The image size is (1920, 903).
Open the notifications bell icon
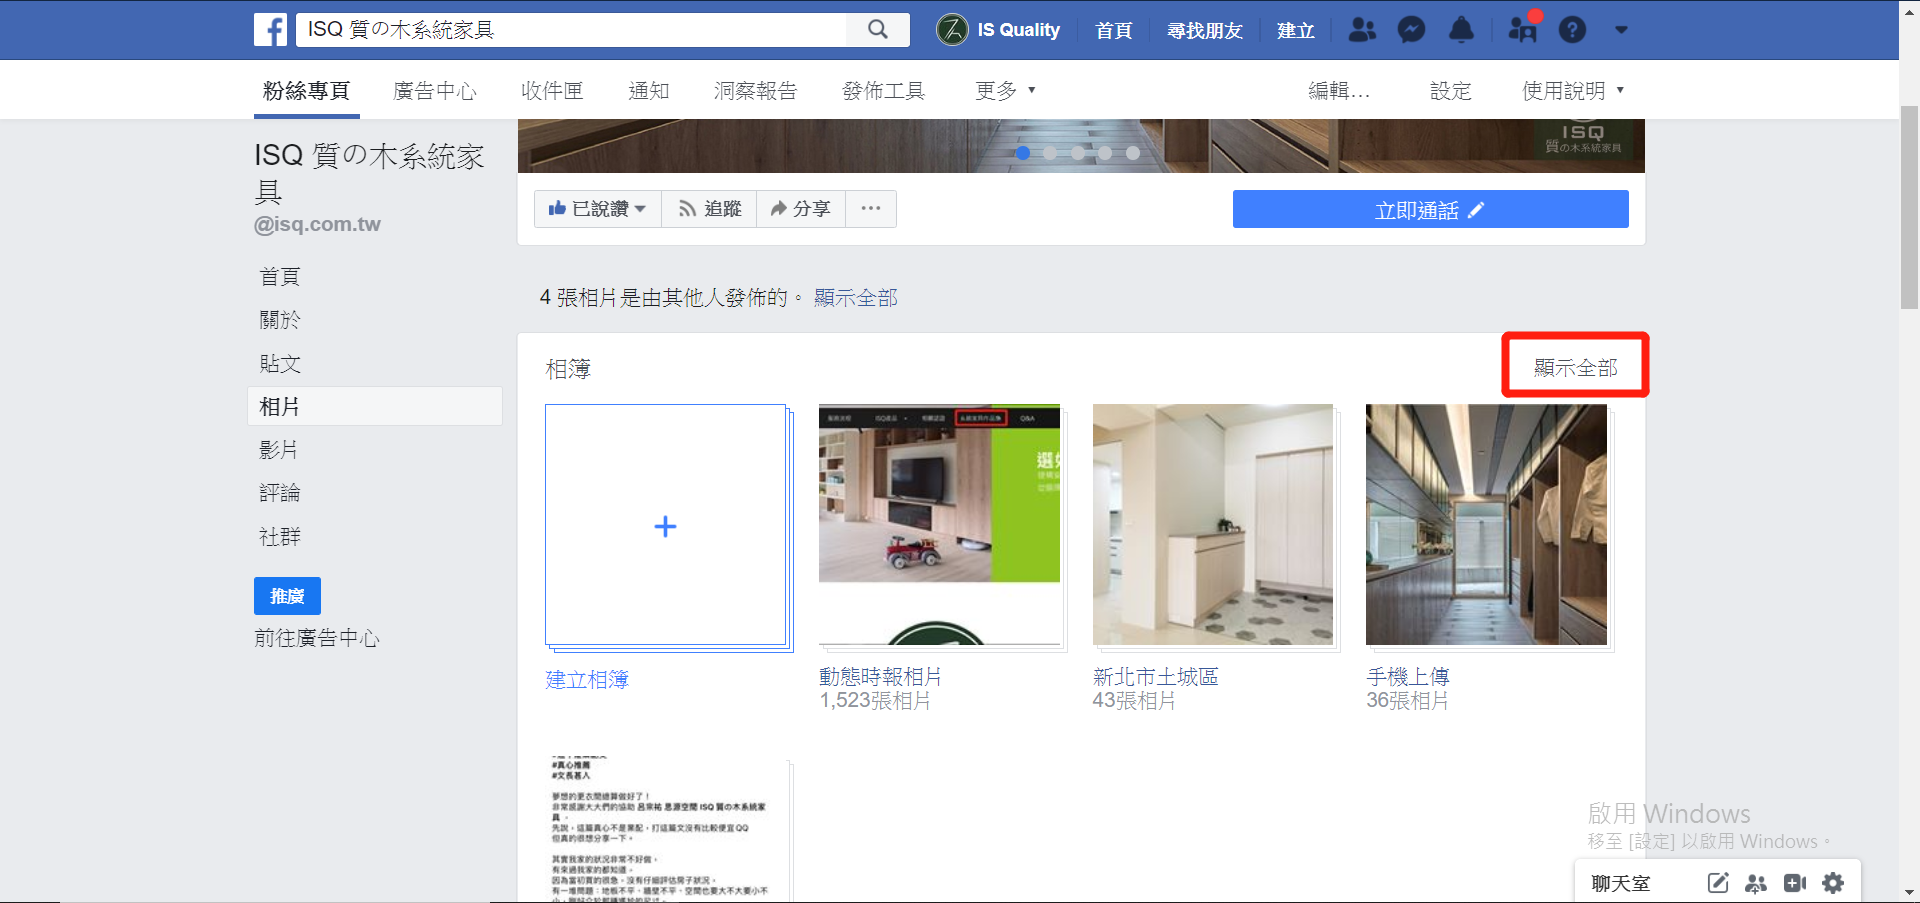[1461, 30]
